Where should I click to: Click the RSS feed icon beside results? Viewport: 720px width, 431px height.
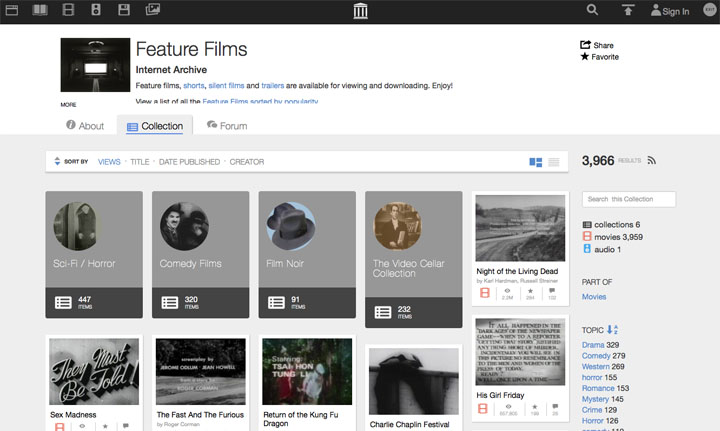pyautogui.click(x=652, y=160)
